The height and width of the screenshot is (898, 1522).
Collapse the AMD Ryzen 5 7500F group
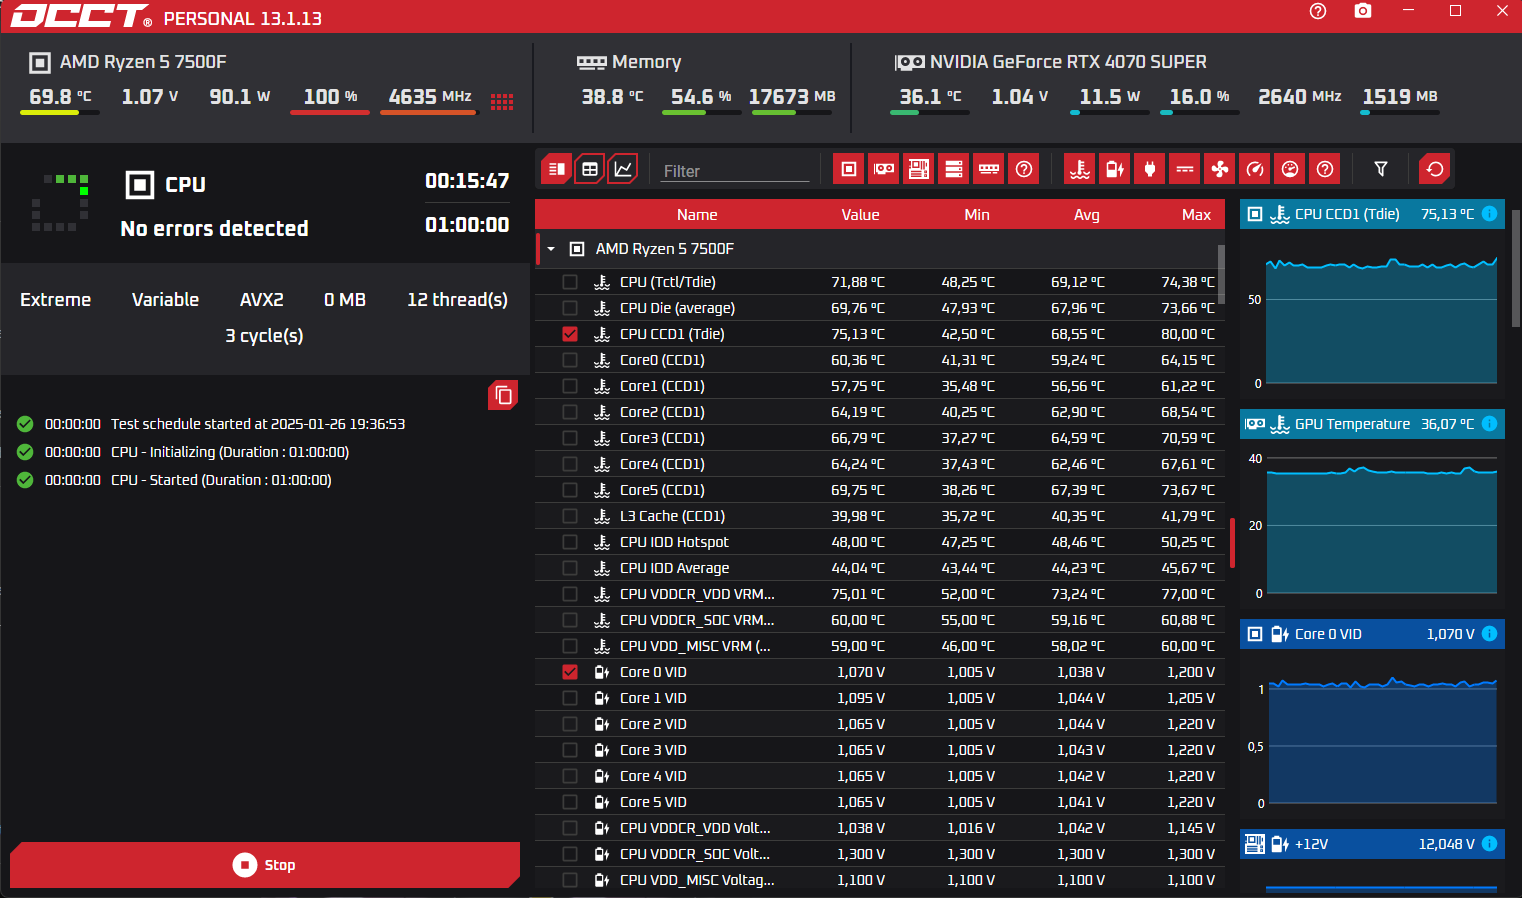551,249
